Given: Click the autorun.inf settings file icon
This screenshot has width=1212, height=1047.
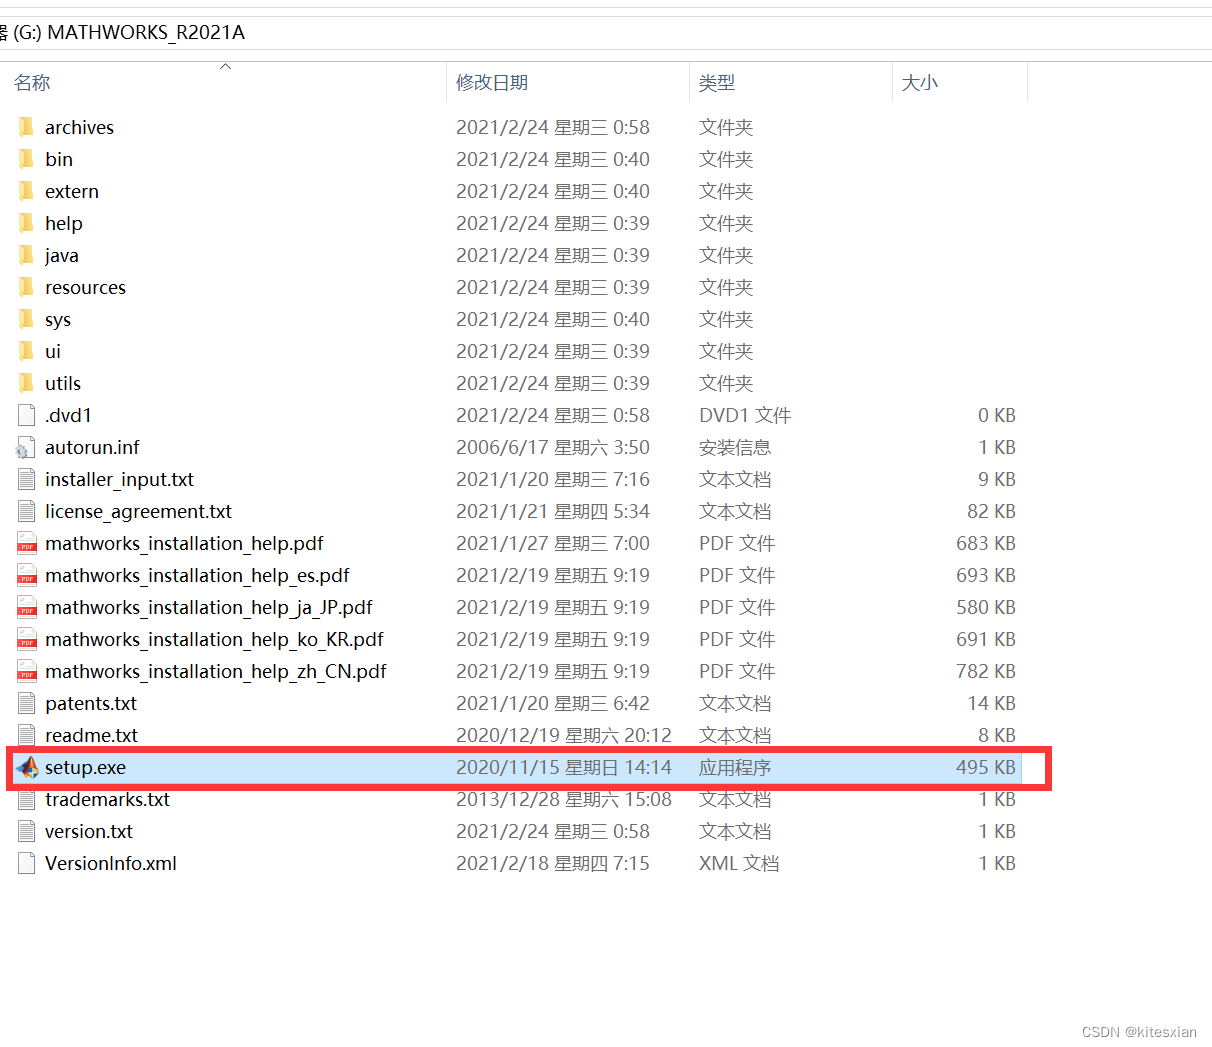Looking at the screenshot, I should 27,447.
